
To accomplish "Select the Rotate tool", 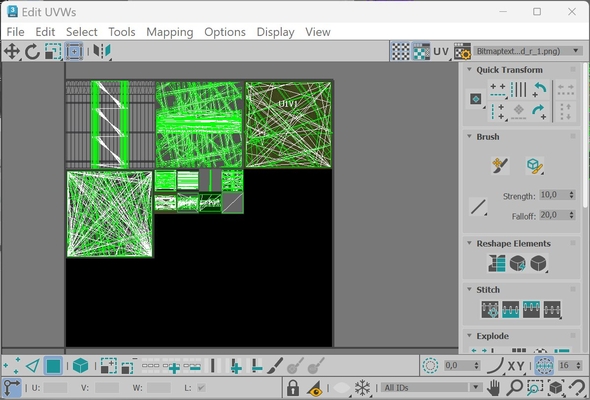I will click(32, 51).
